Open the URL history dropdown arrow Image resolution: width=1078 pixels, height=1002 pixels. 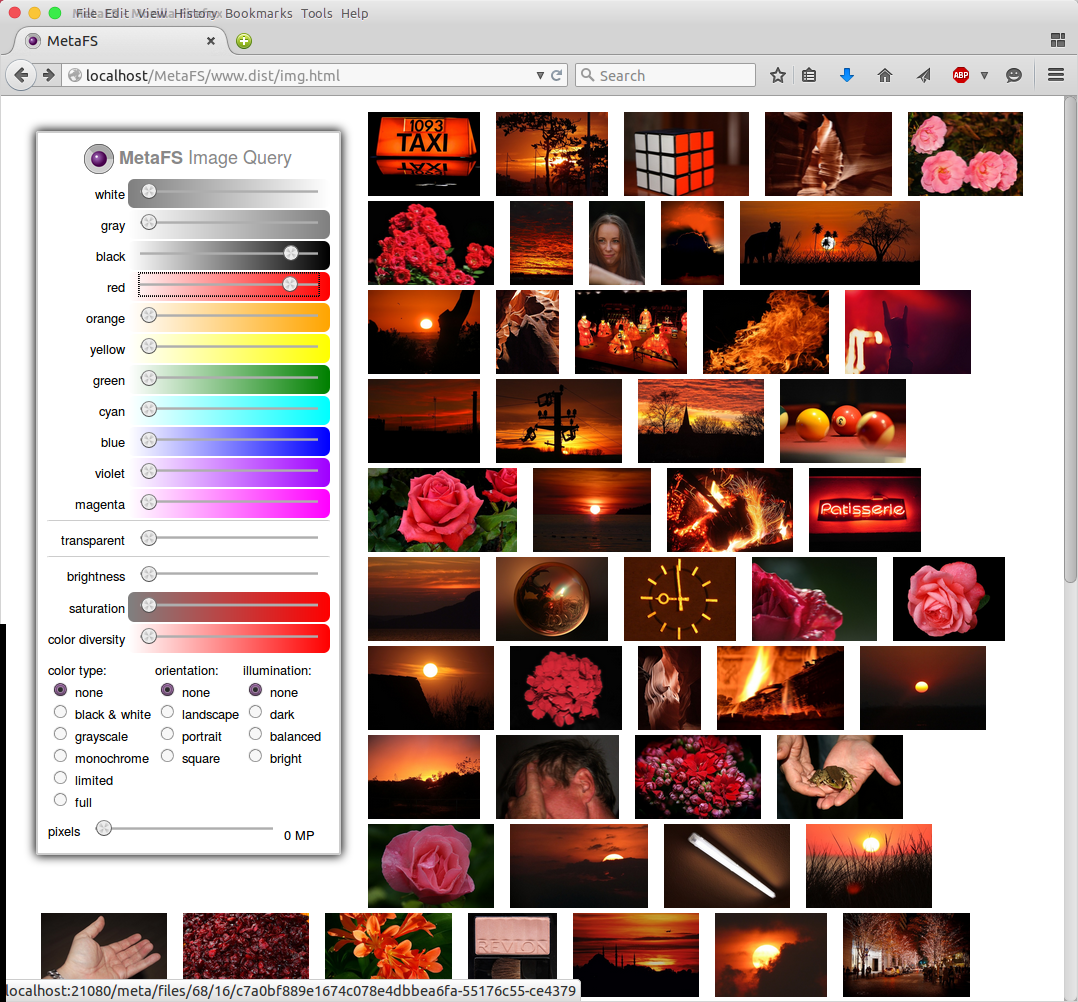(x=540, y=76)
